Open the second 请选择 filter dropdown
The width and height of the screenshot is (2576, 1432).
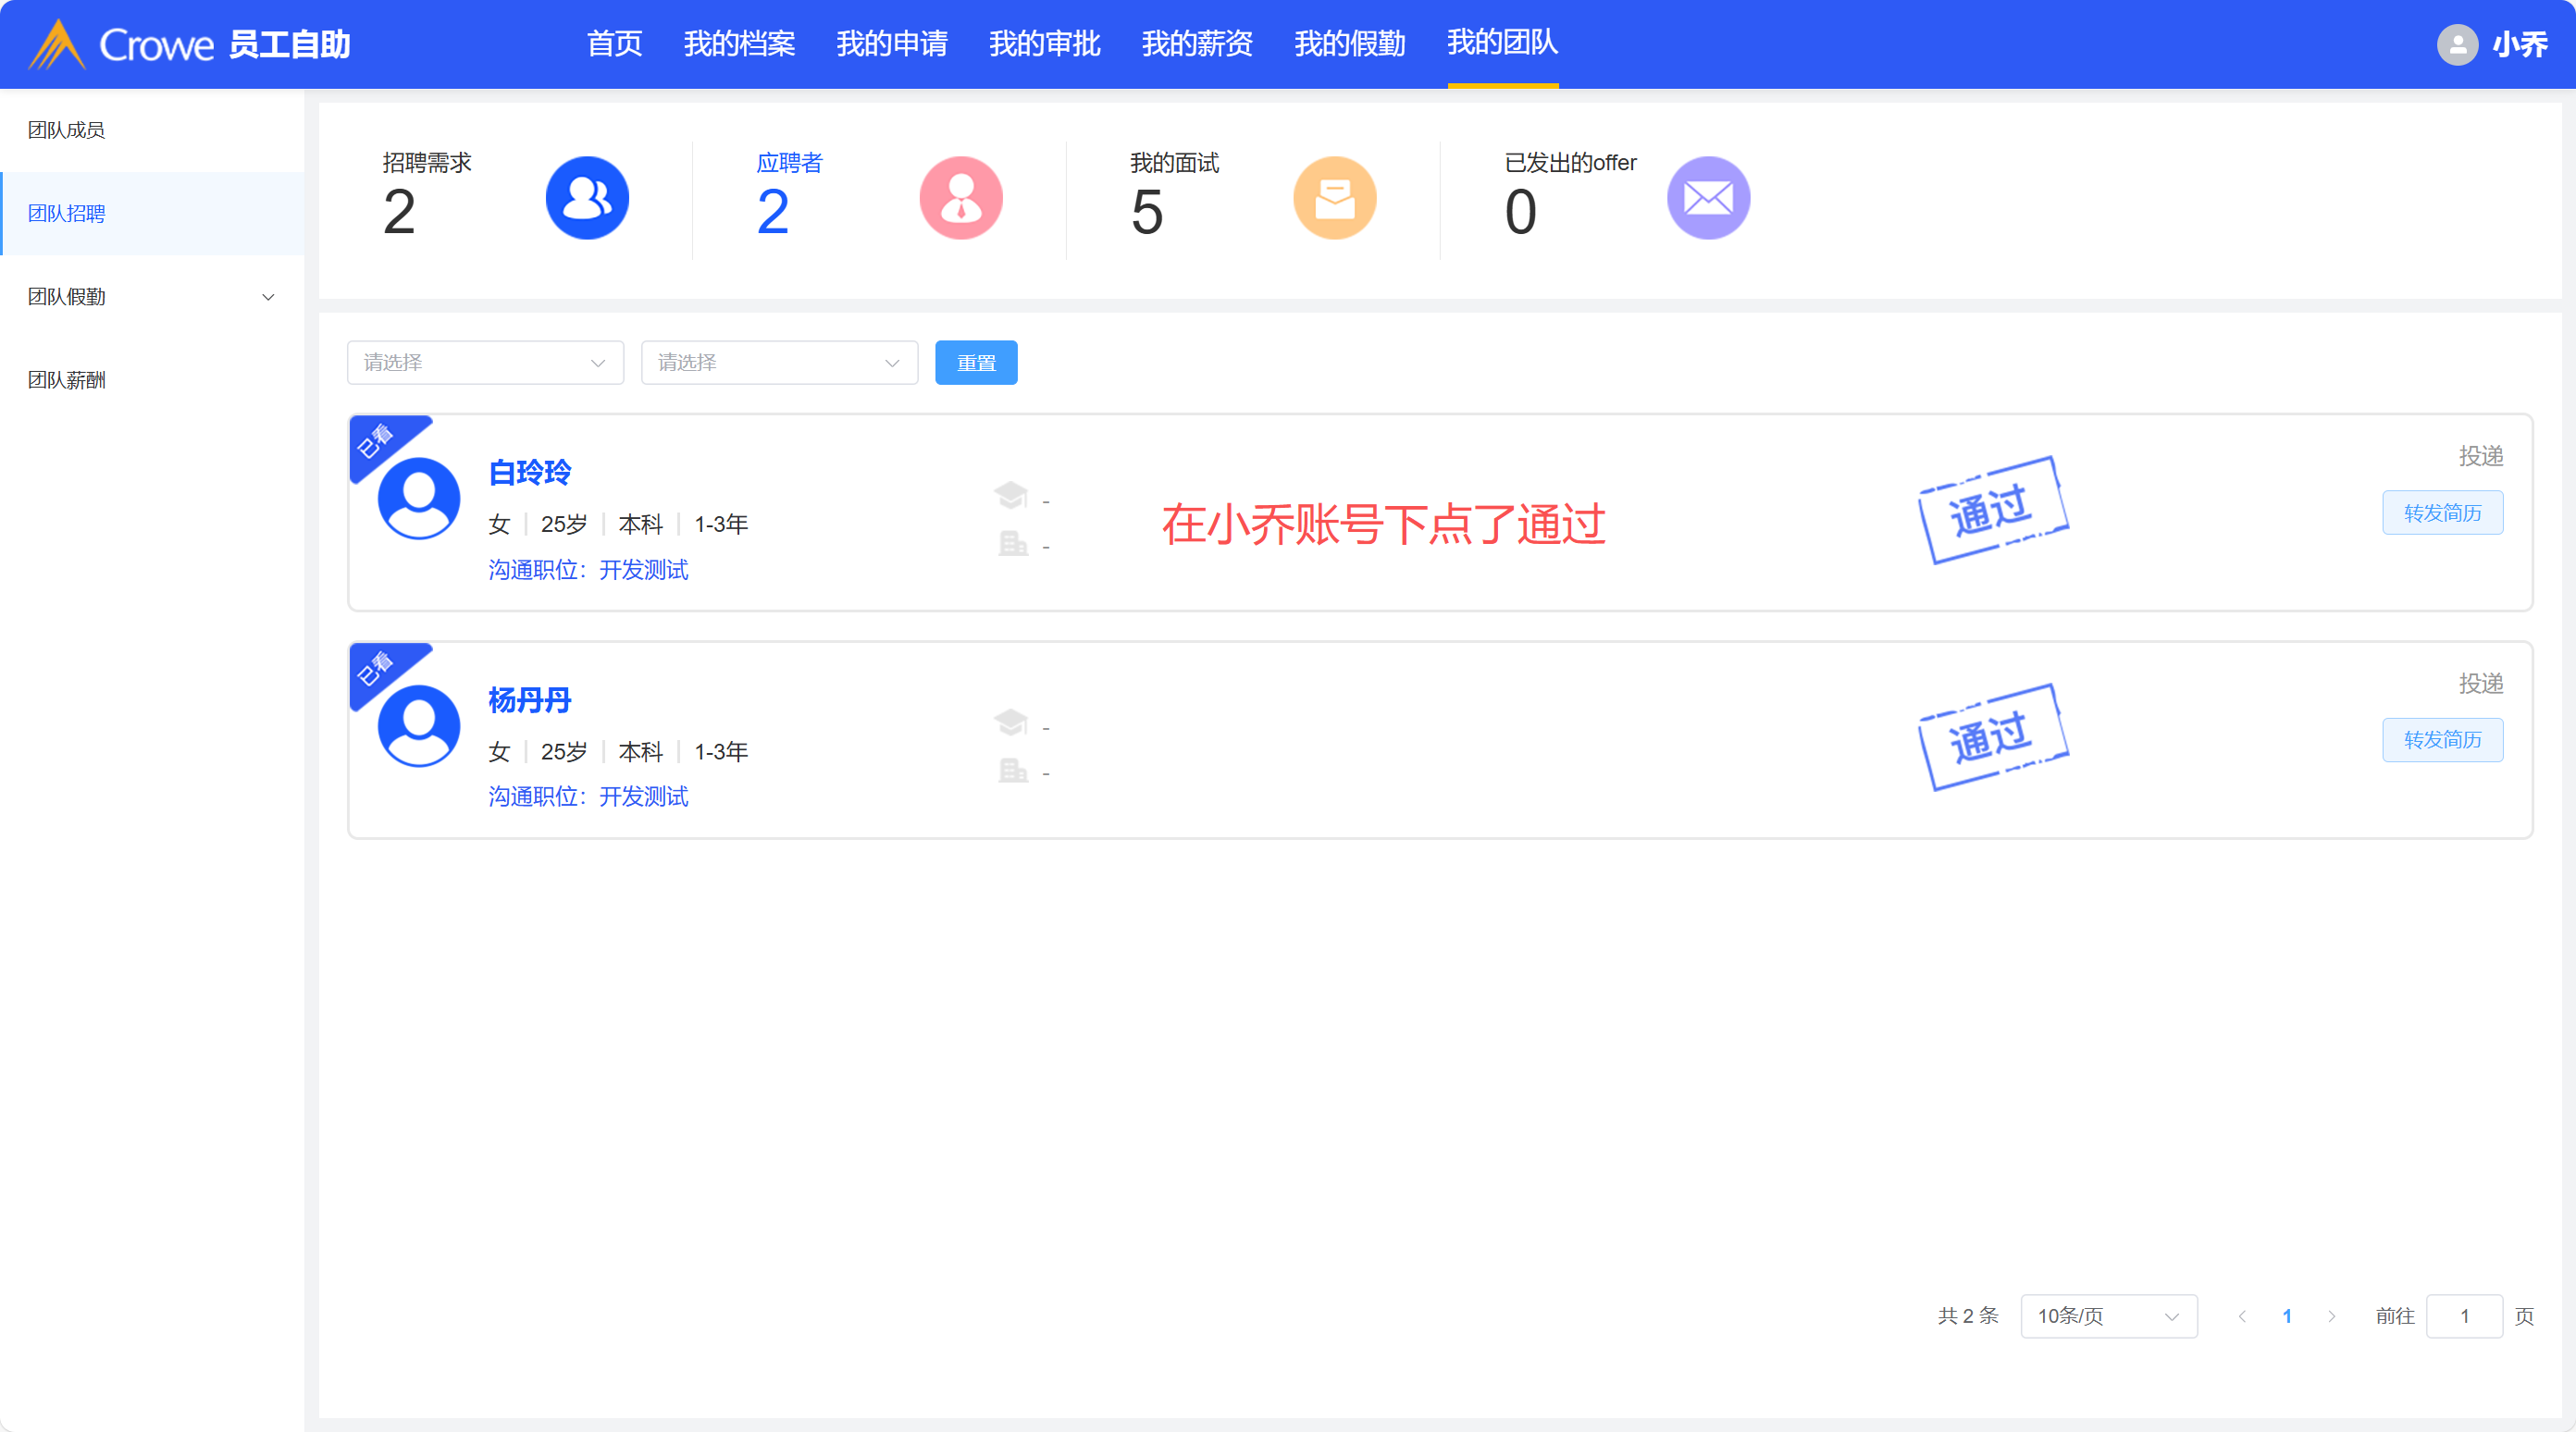tap(779, 363)
